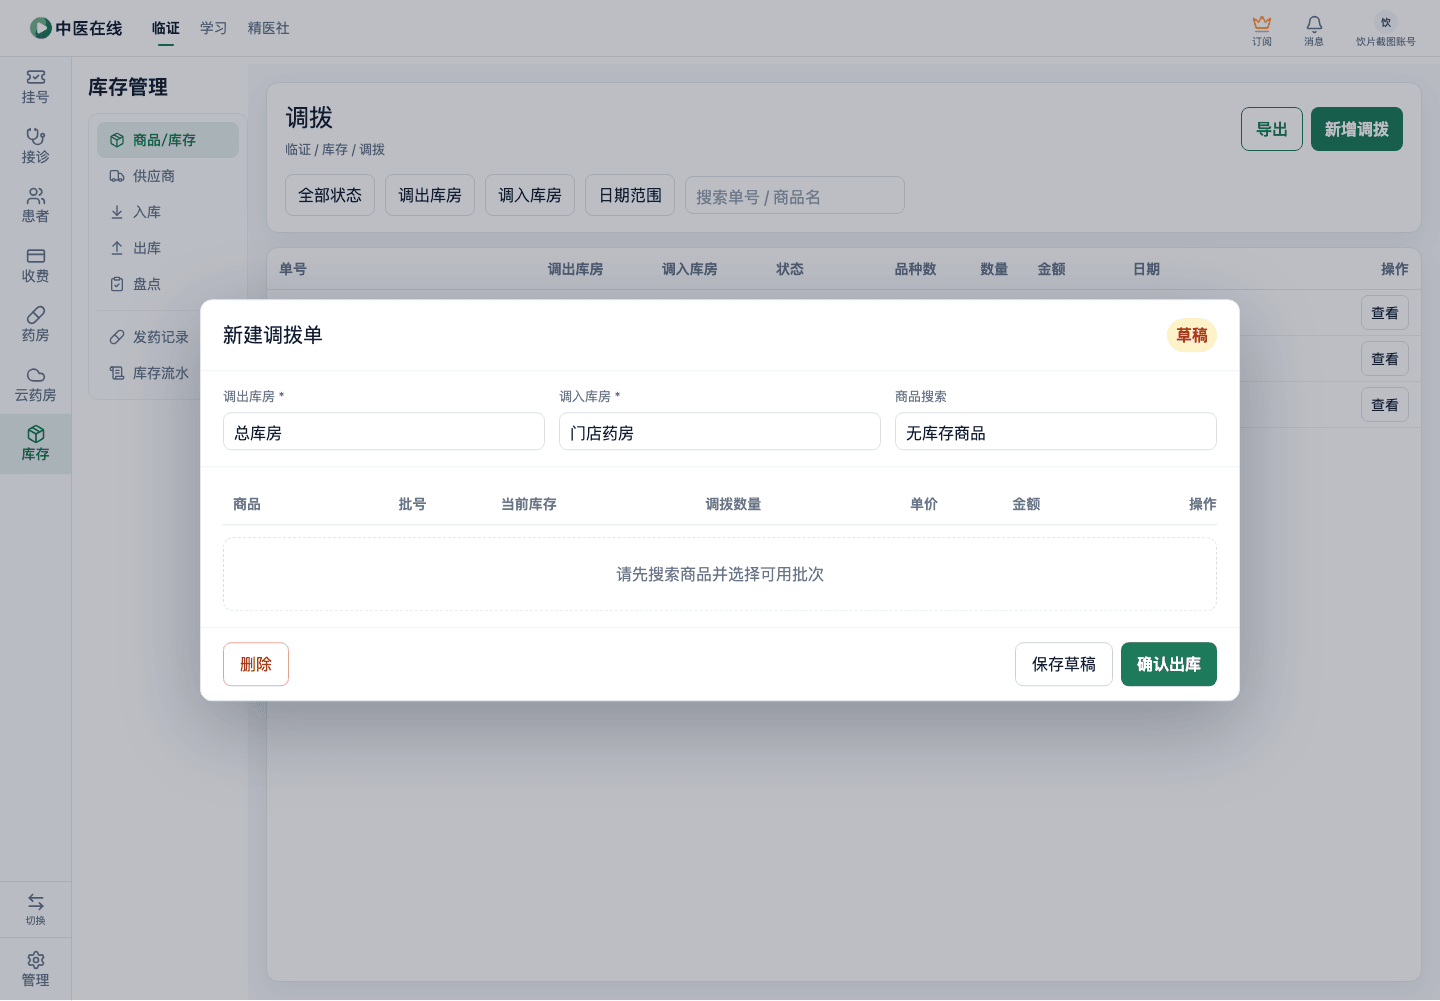Click the green 确认出库 button
Screen dimensions: 1440x1001
coord(1169,664)
